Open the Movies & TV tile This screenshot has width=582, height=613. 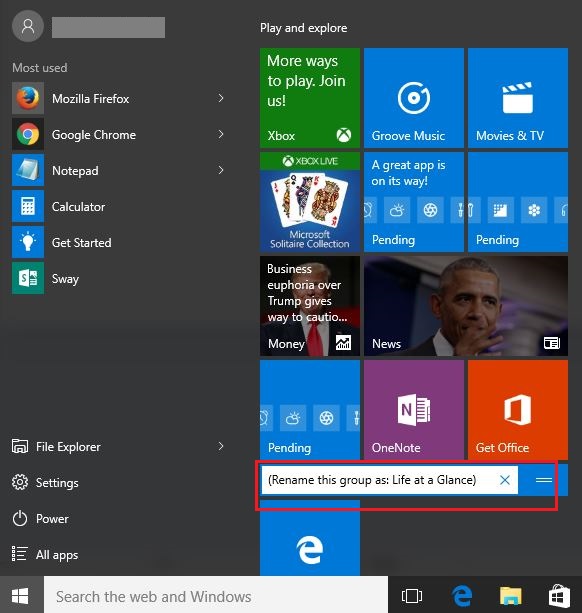pyautogui.click(x=518, y=98)
